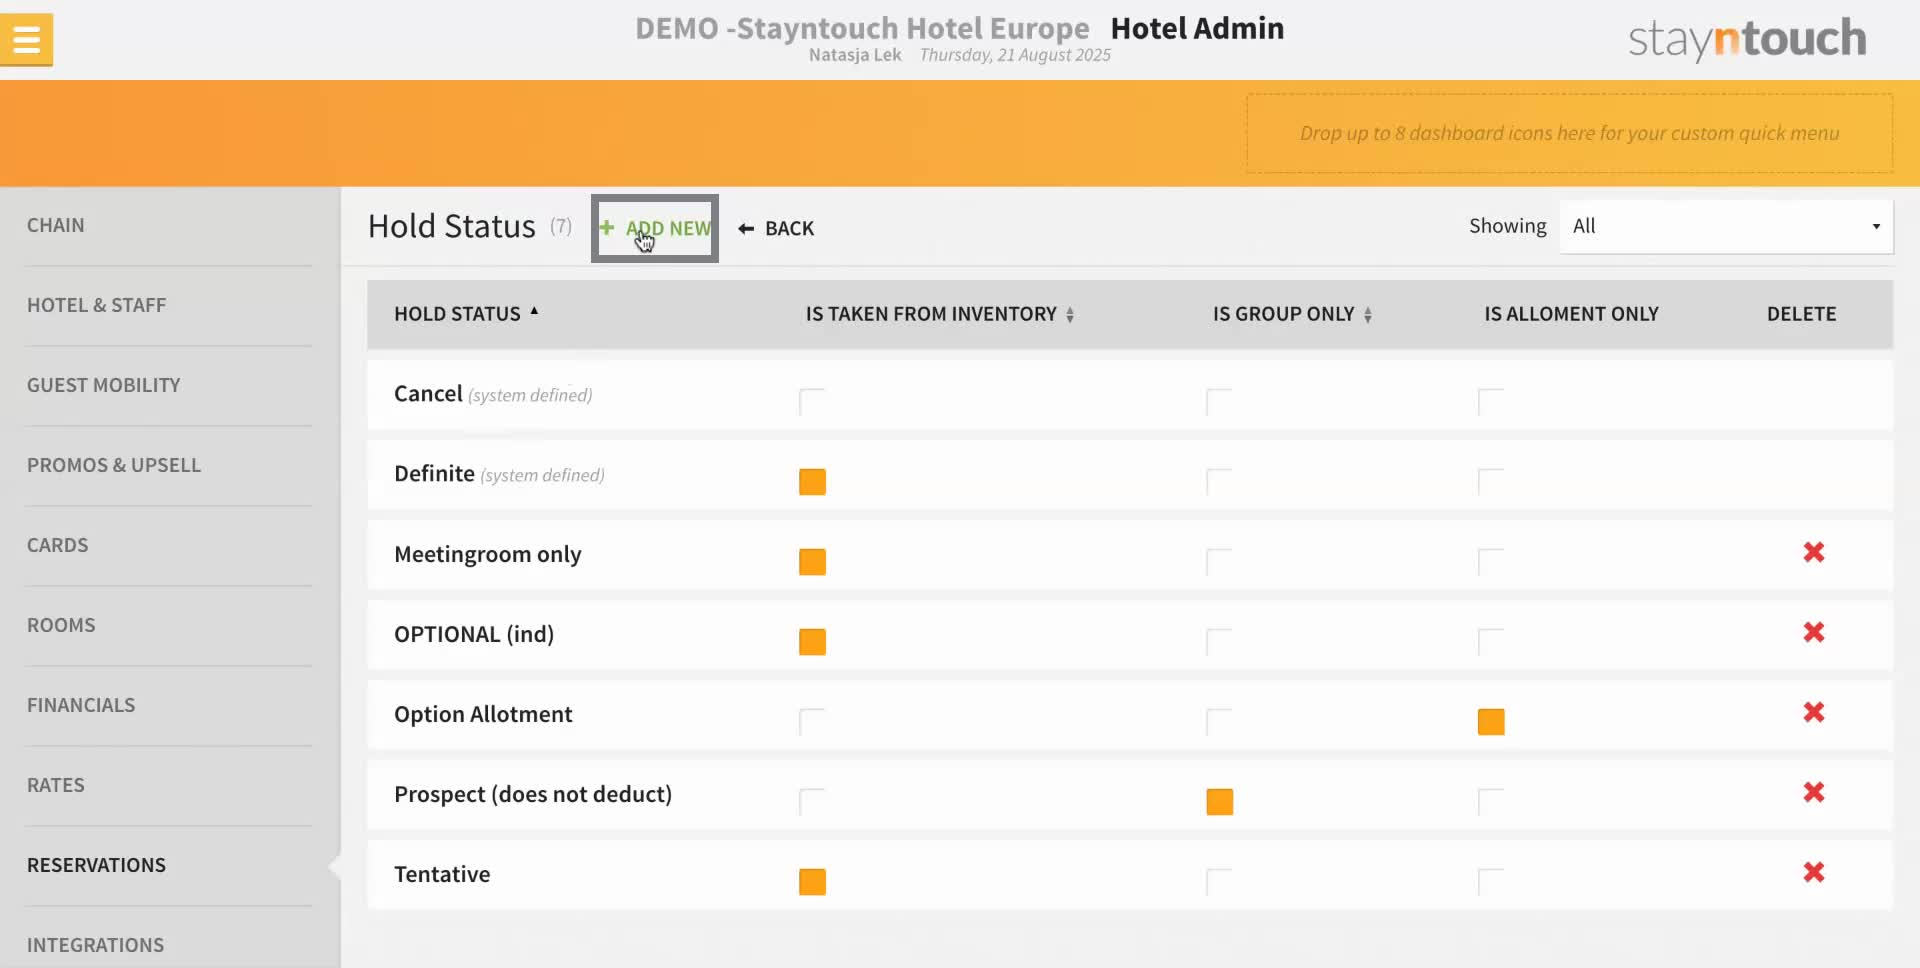Open the Rooms section
This screenshot has width=1920, height=968.
[x=61, y=625]
